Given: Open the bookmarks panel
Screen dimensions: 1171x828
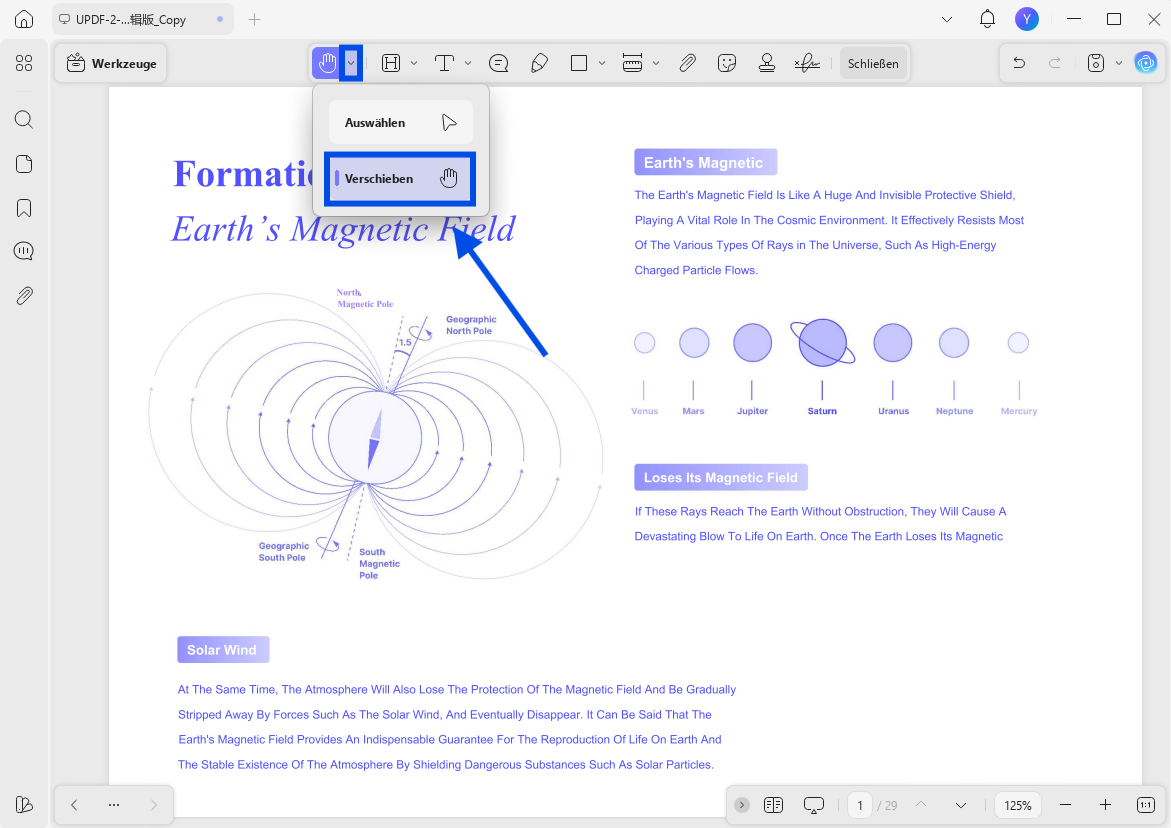Looking at the screenshot, I should (24, 208).
